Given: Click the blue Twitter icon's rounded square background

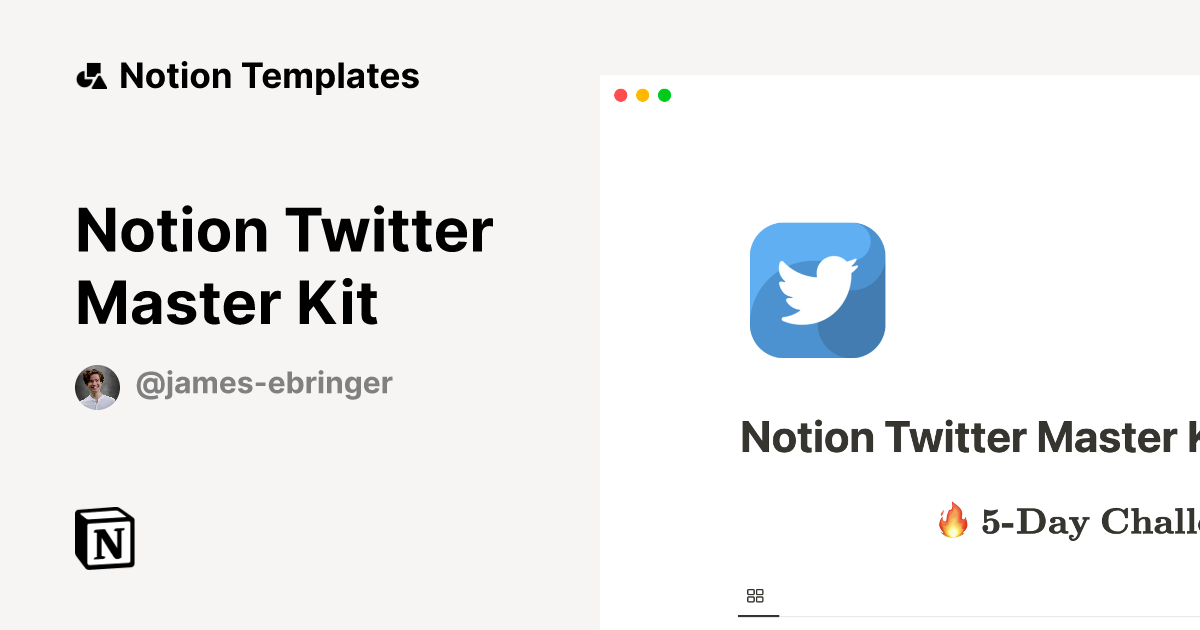Looking at the screenshot, I should pyautogui.click(x=817, y=289).
